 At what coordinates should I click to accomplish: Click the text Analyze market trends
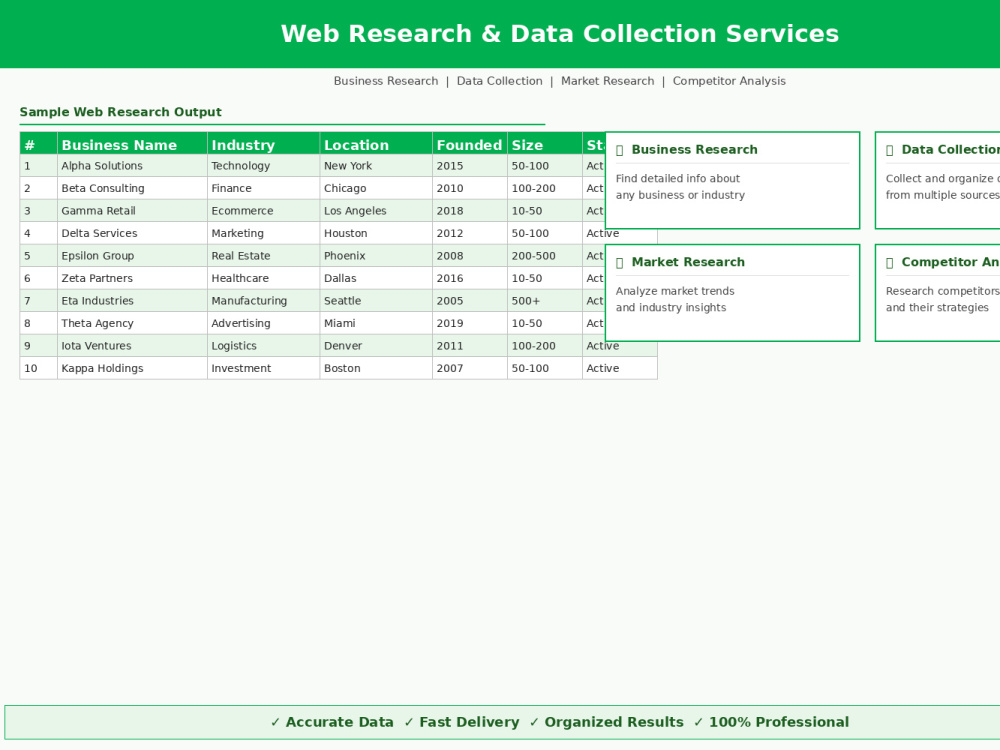[675, 291]
